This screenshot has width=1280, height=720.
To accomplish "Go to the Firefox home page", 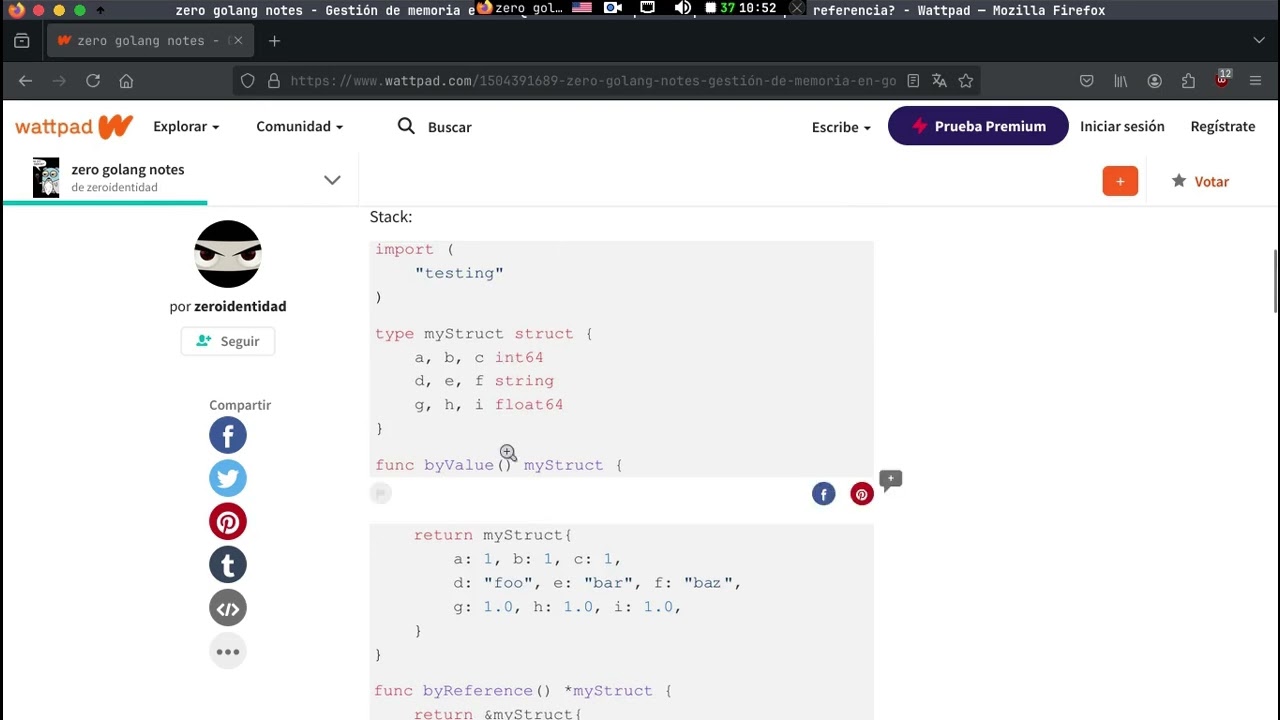I will (x=126, y=81).
